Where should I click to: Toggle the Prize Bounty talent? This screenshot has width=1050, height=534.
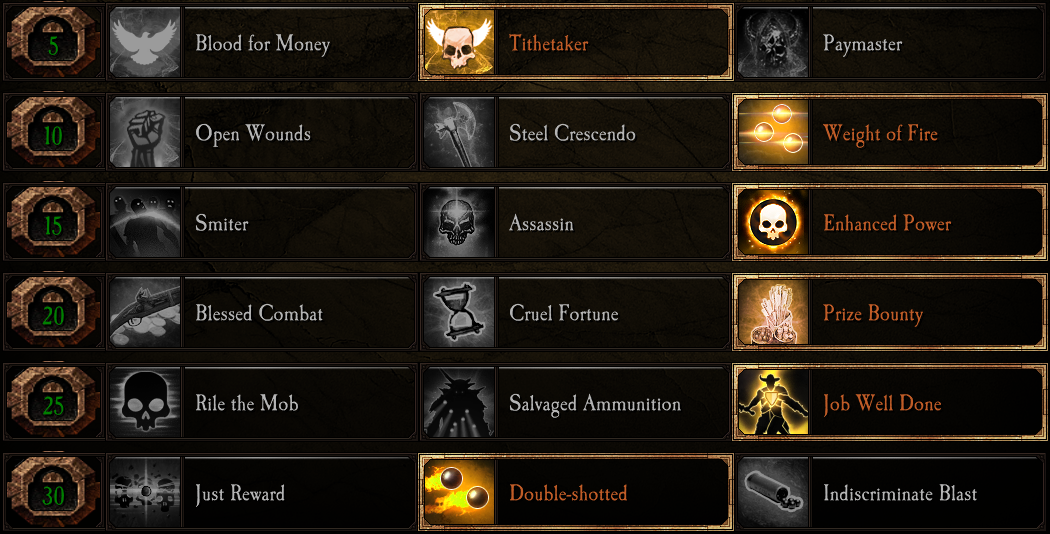pos(891,313)
